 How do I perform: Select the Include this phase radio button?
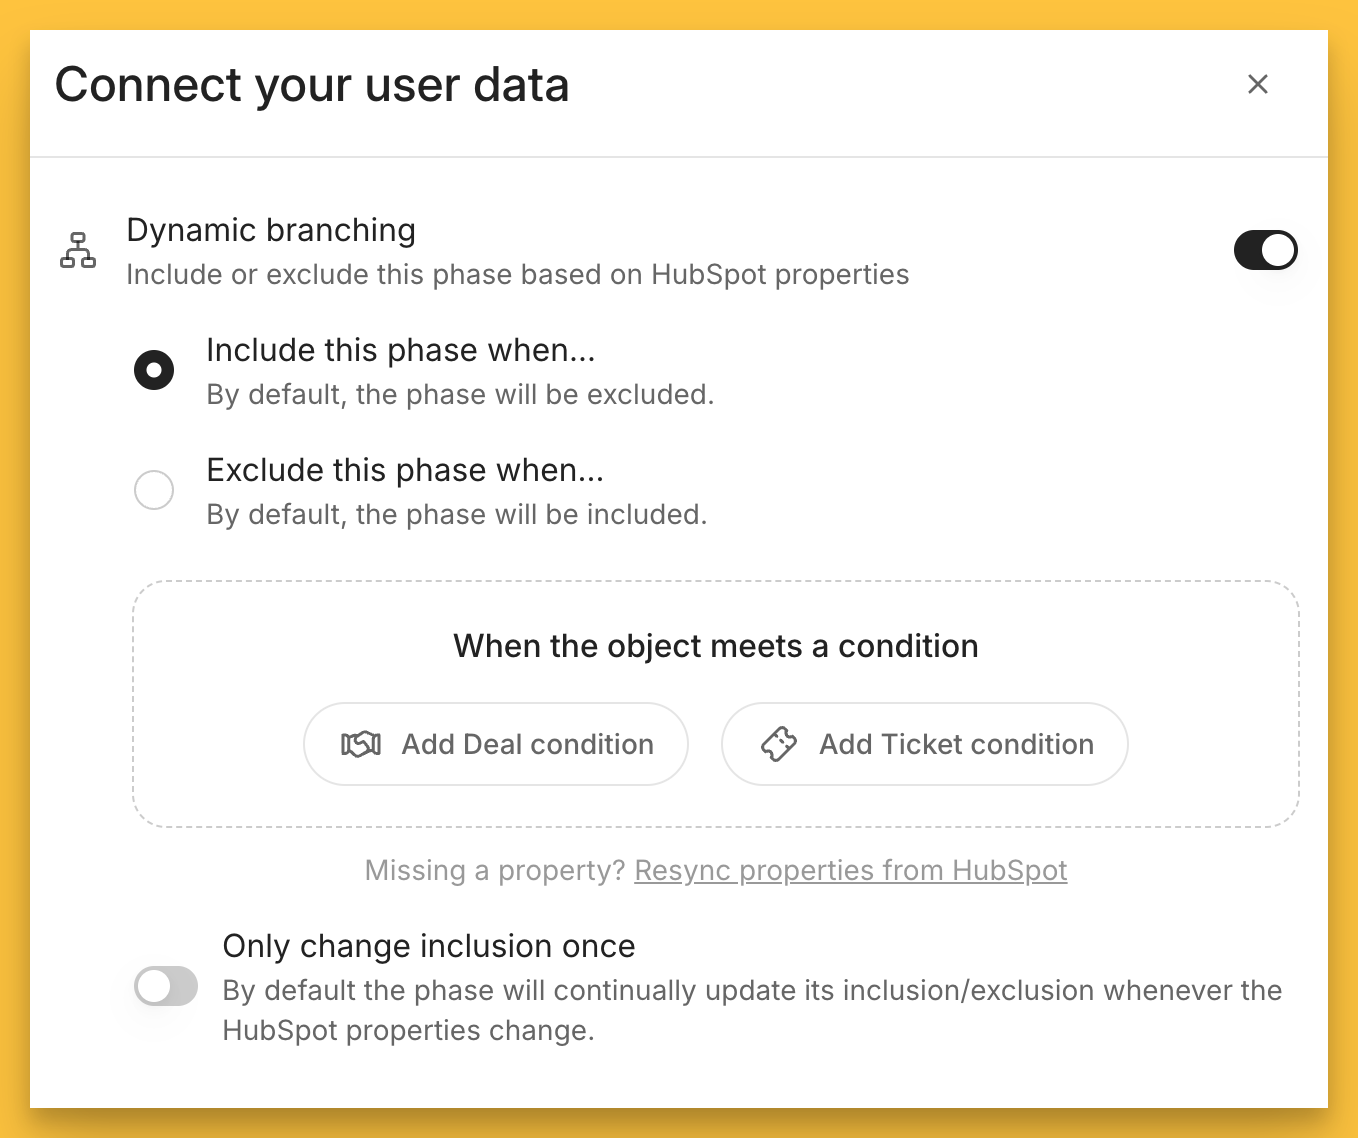154,370
